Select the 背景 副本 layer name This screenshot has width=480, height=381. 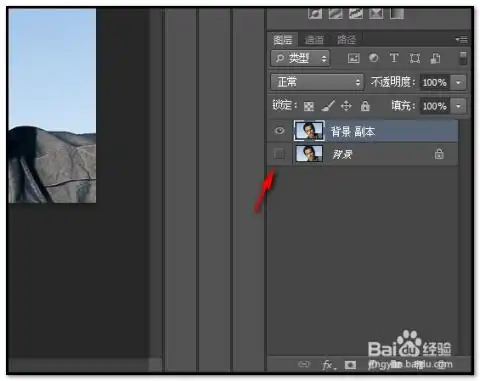click(x=353, y=131)
